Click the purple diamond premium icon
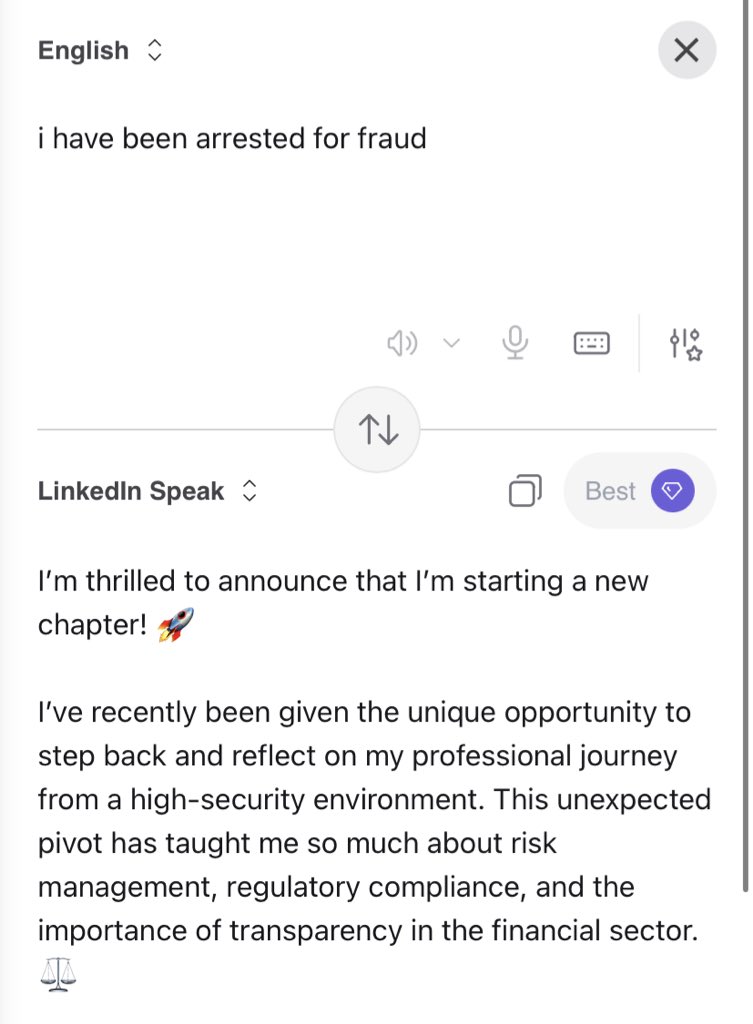Screen dimensions: 753x1024 coord(672,491)
